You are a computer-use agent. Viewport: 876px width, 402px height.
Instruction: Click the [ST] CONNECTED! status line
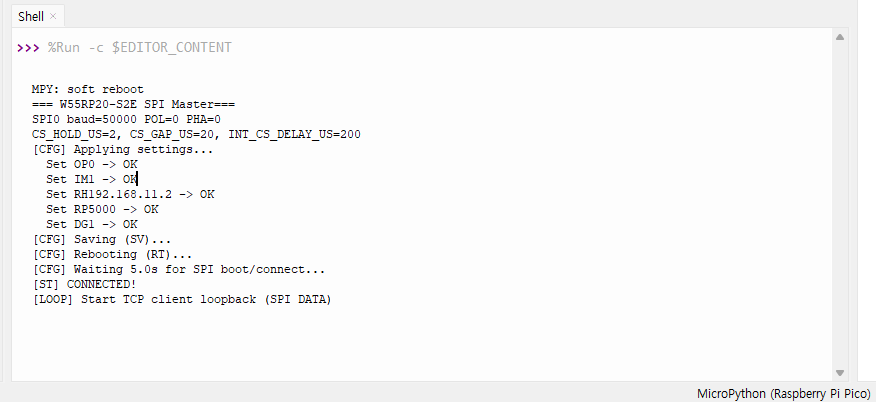pyautogui.click(x=84, y=285)
